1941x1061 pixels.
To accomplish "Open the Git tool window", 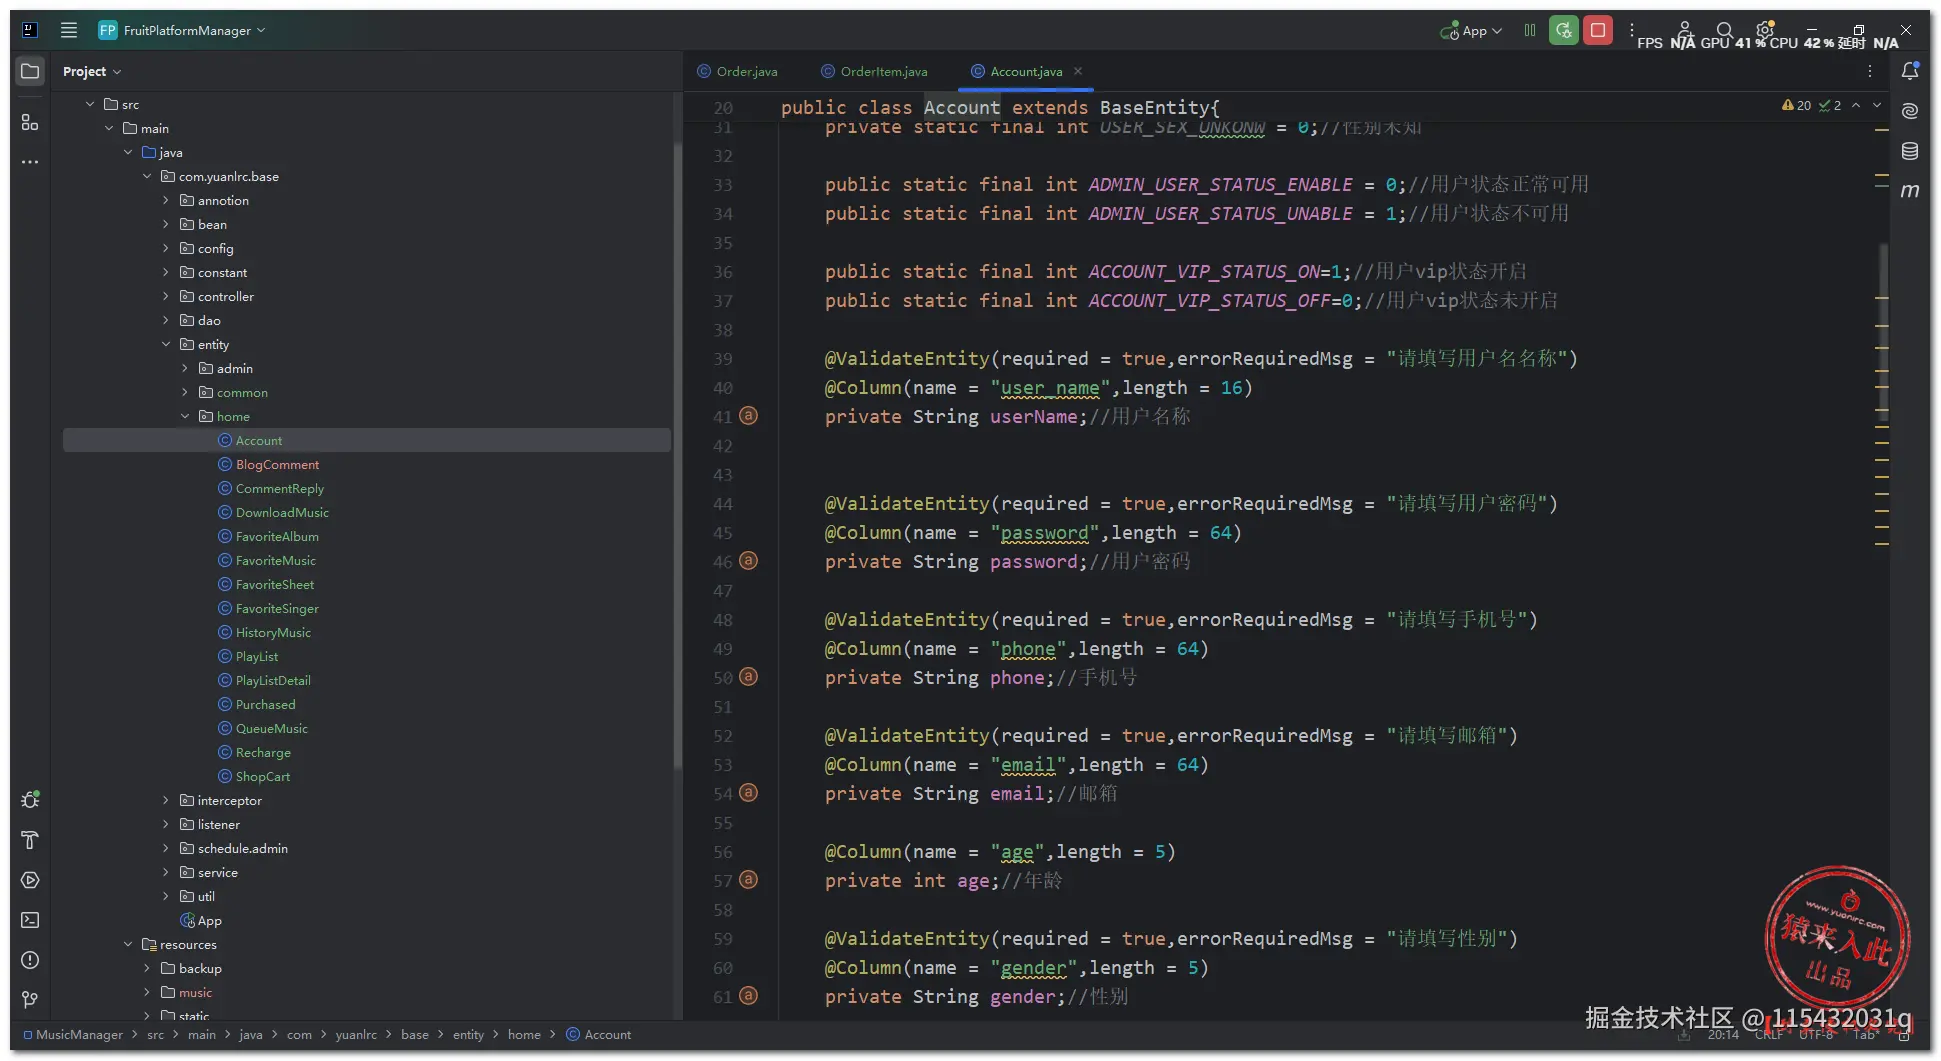I will [30, 1000].
